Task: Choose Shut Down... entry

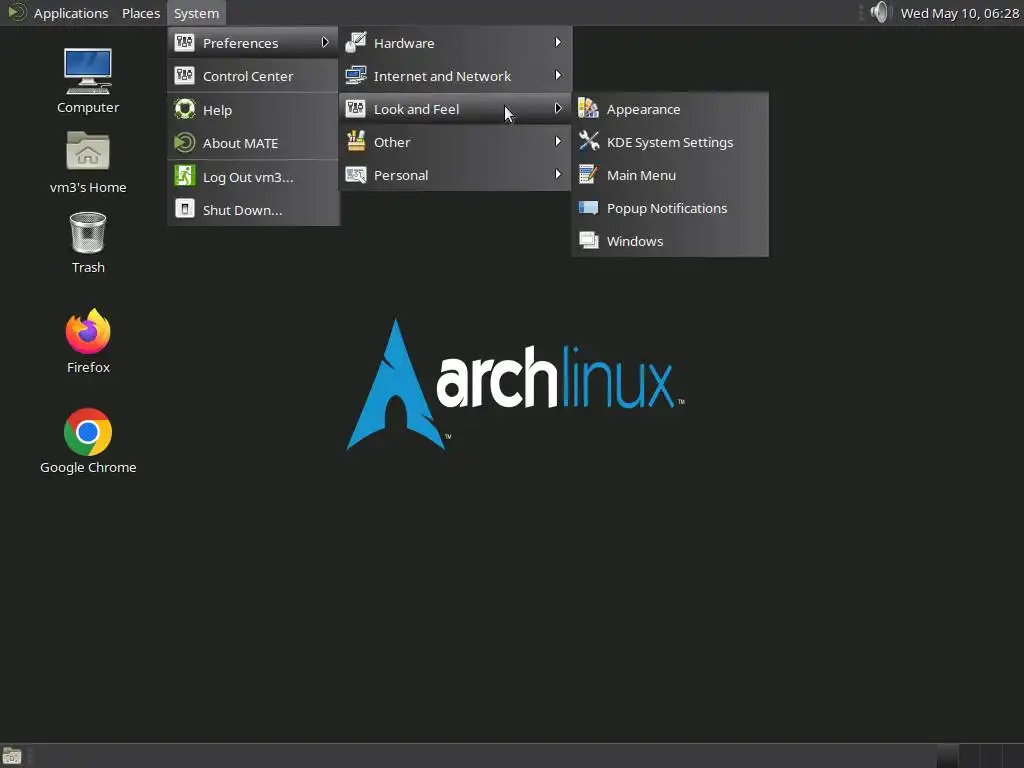Action: (x=253, y=210)
